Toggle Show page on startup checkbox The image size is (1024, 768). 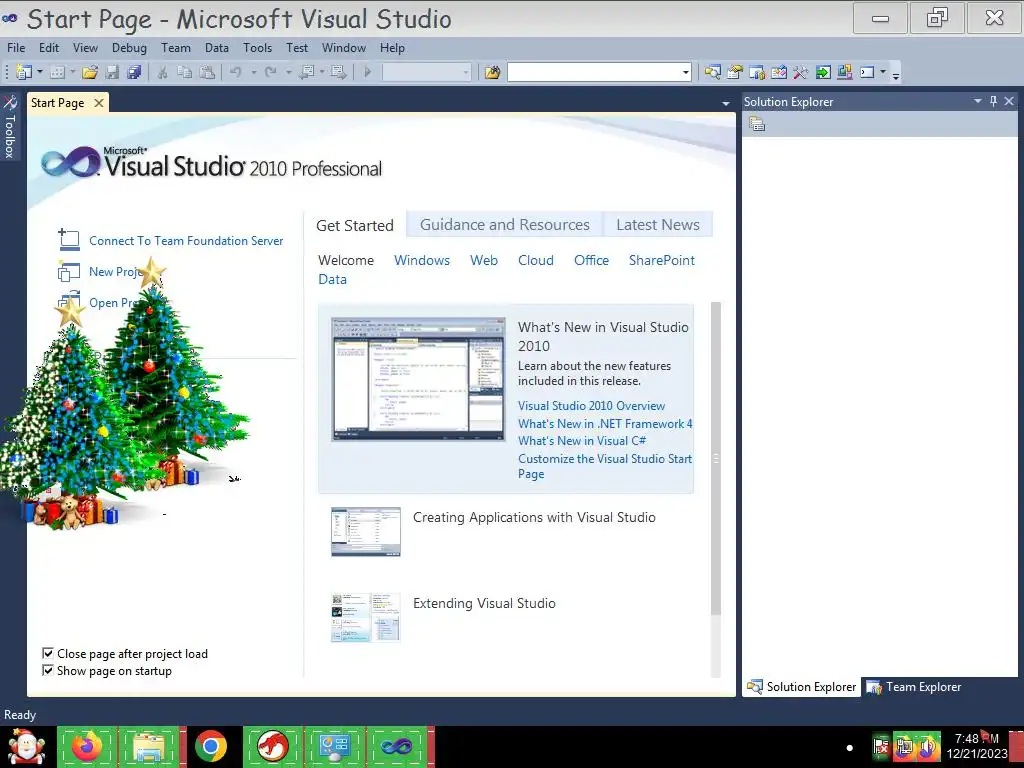[x=48, y=671]
